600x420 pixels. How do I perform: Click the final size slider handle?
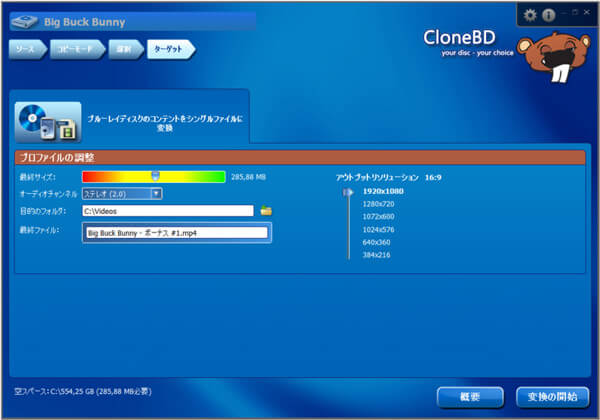[155, 176]
